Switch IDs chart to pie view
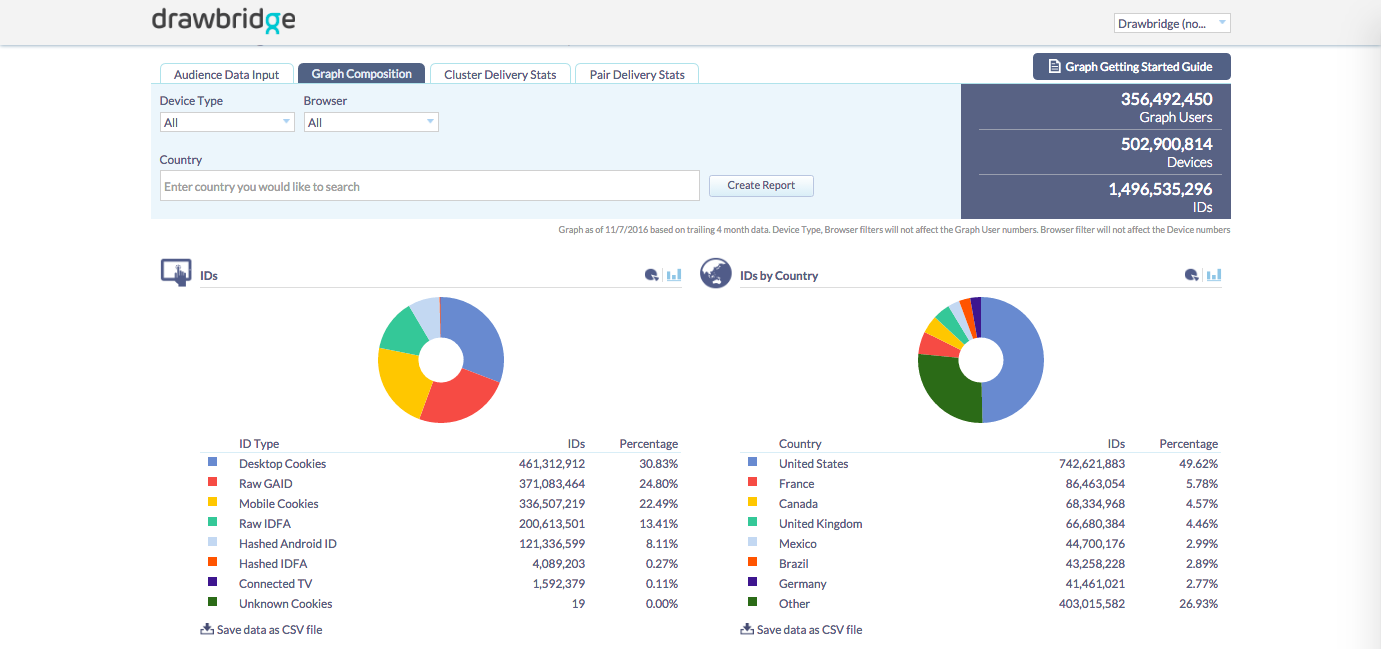1381x649 pixels. [x=652, y=275]
